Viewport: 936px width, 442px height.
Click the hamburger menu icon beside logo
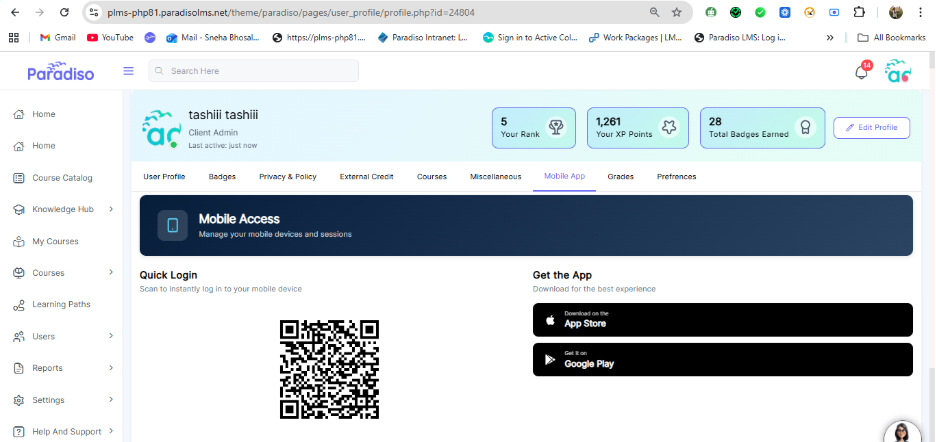pos(128,71)
